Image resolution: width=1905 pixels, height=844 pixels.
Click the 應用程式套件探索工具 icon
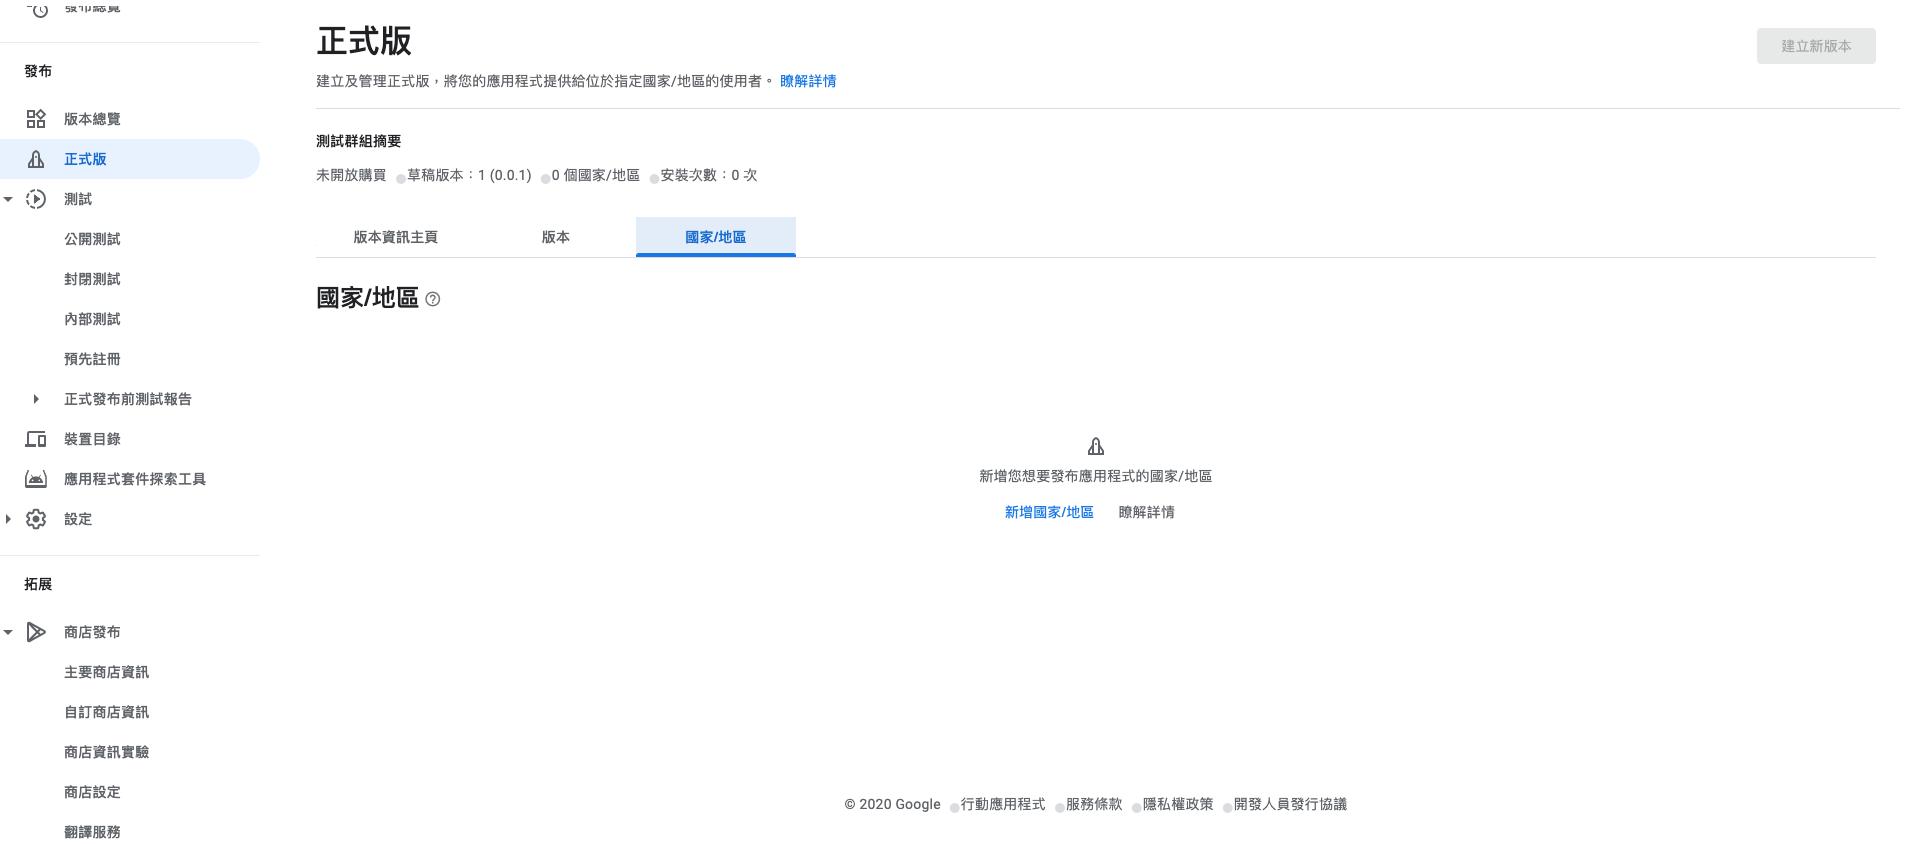click(36, 479)
